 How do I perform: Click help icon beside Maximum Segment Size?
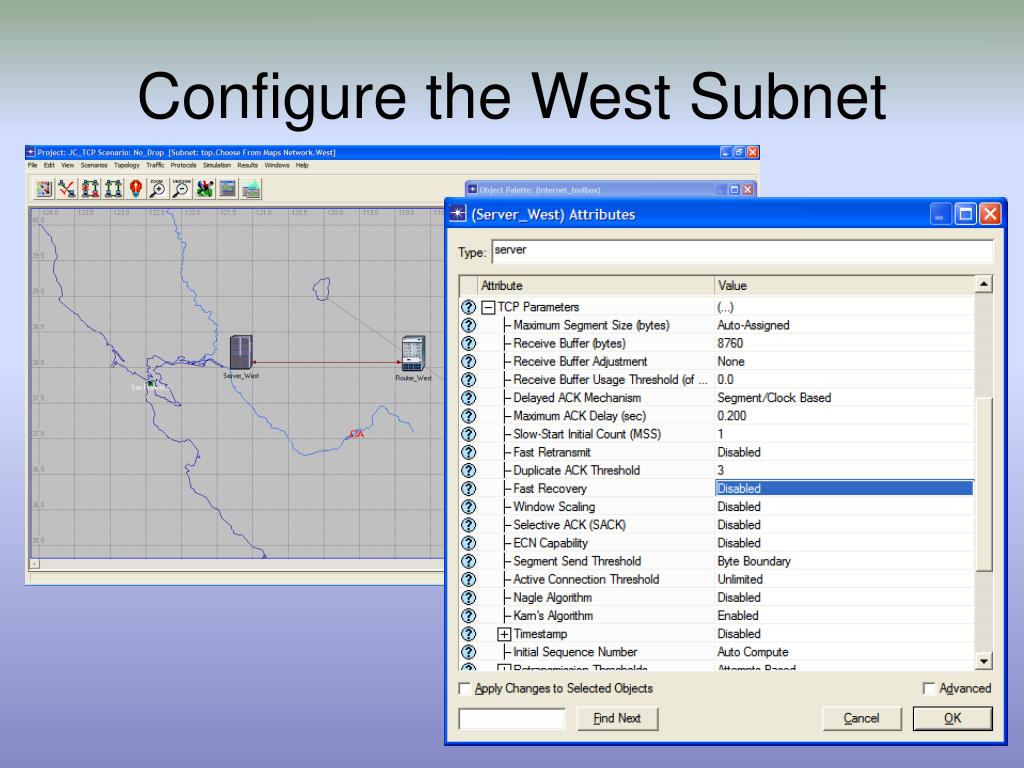pyautogui.click(x=468, y=325)
